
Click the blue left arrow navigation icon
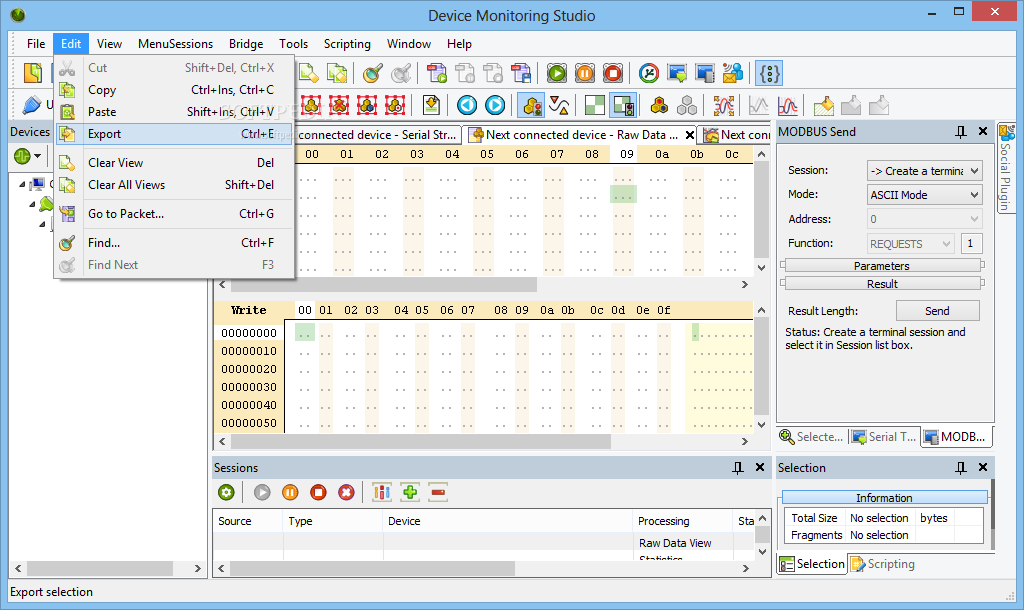coord(466,105)
